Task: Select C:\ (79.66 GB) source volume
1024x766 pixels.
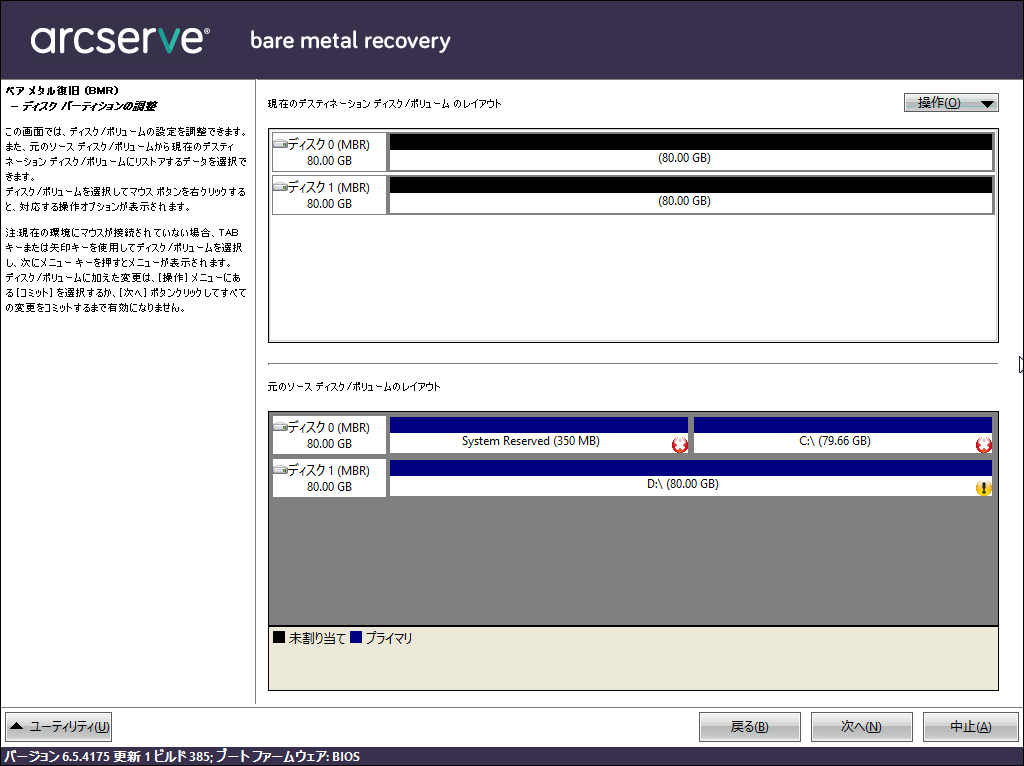Action: coord(843,435)
